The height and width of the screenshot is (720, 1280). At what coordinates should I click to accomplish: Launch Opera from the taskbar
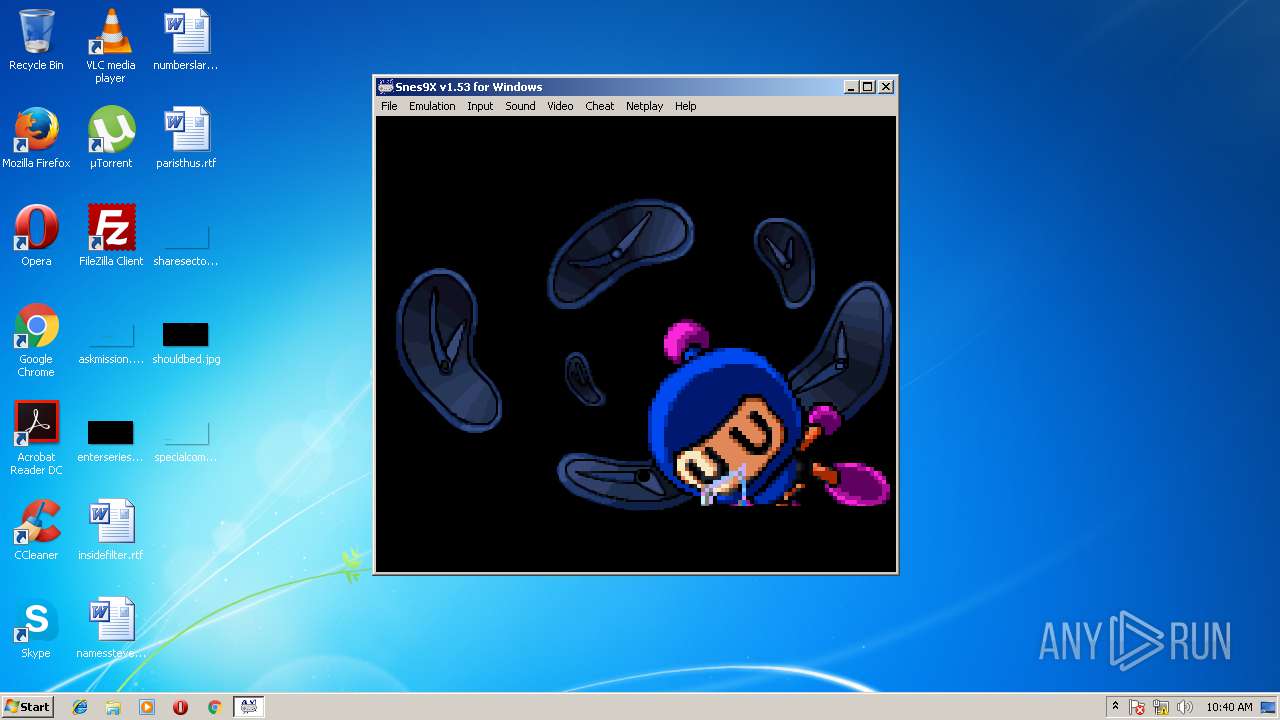click(180, 707)
